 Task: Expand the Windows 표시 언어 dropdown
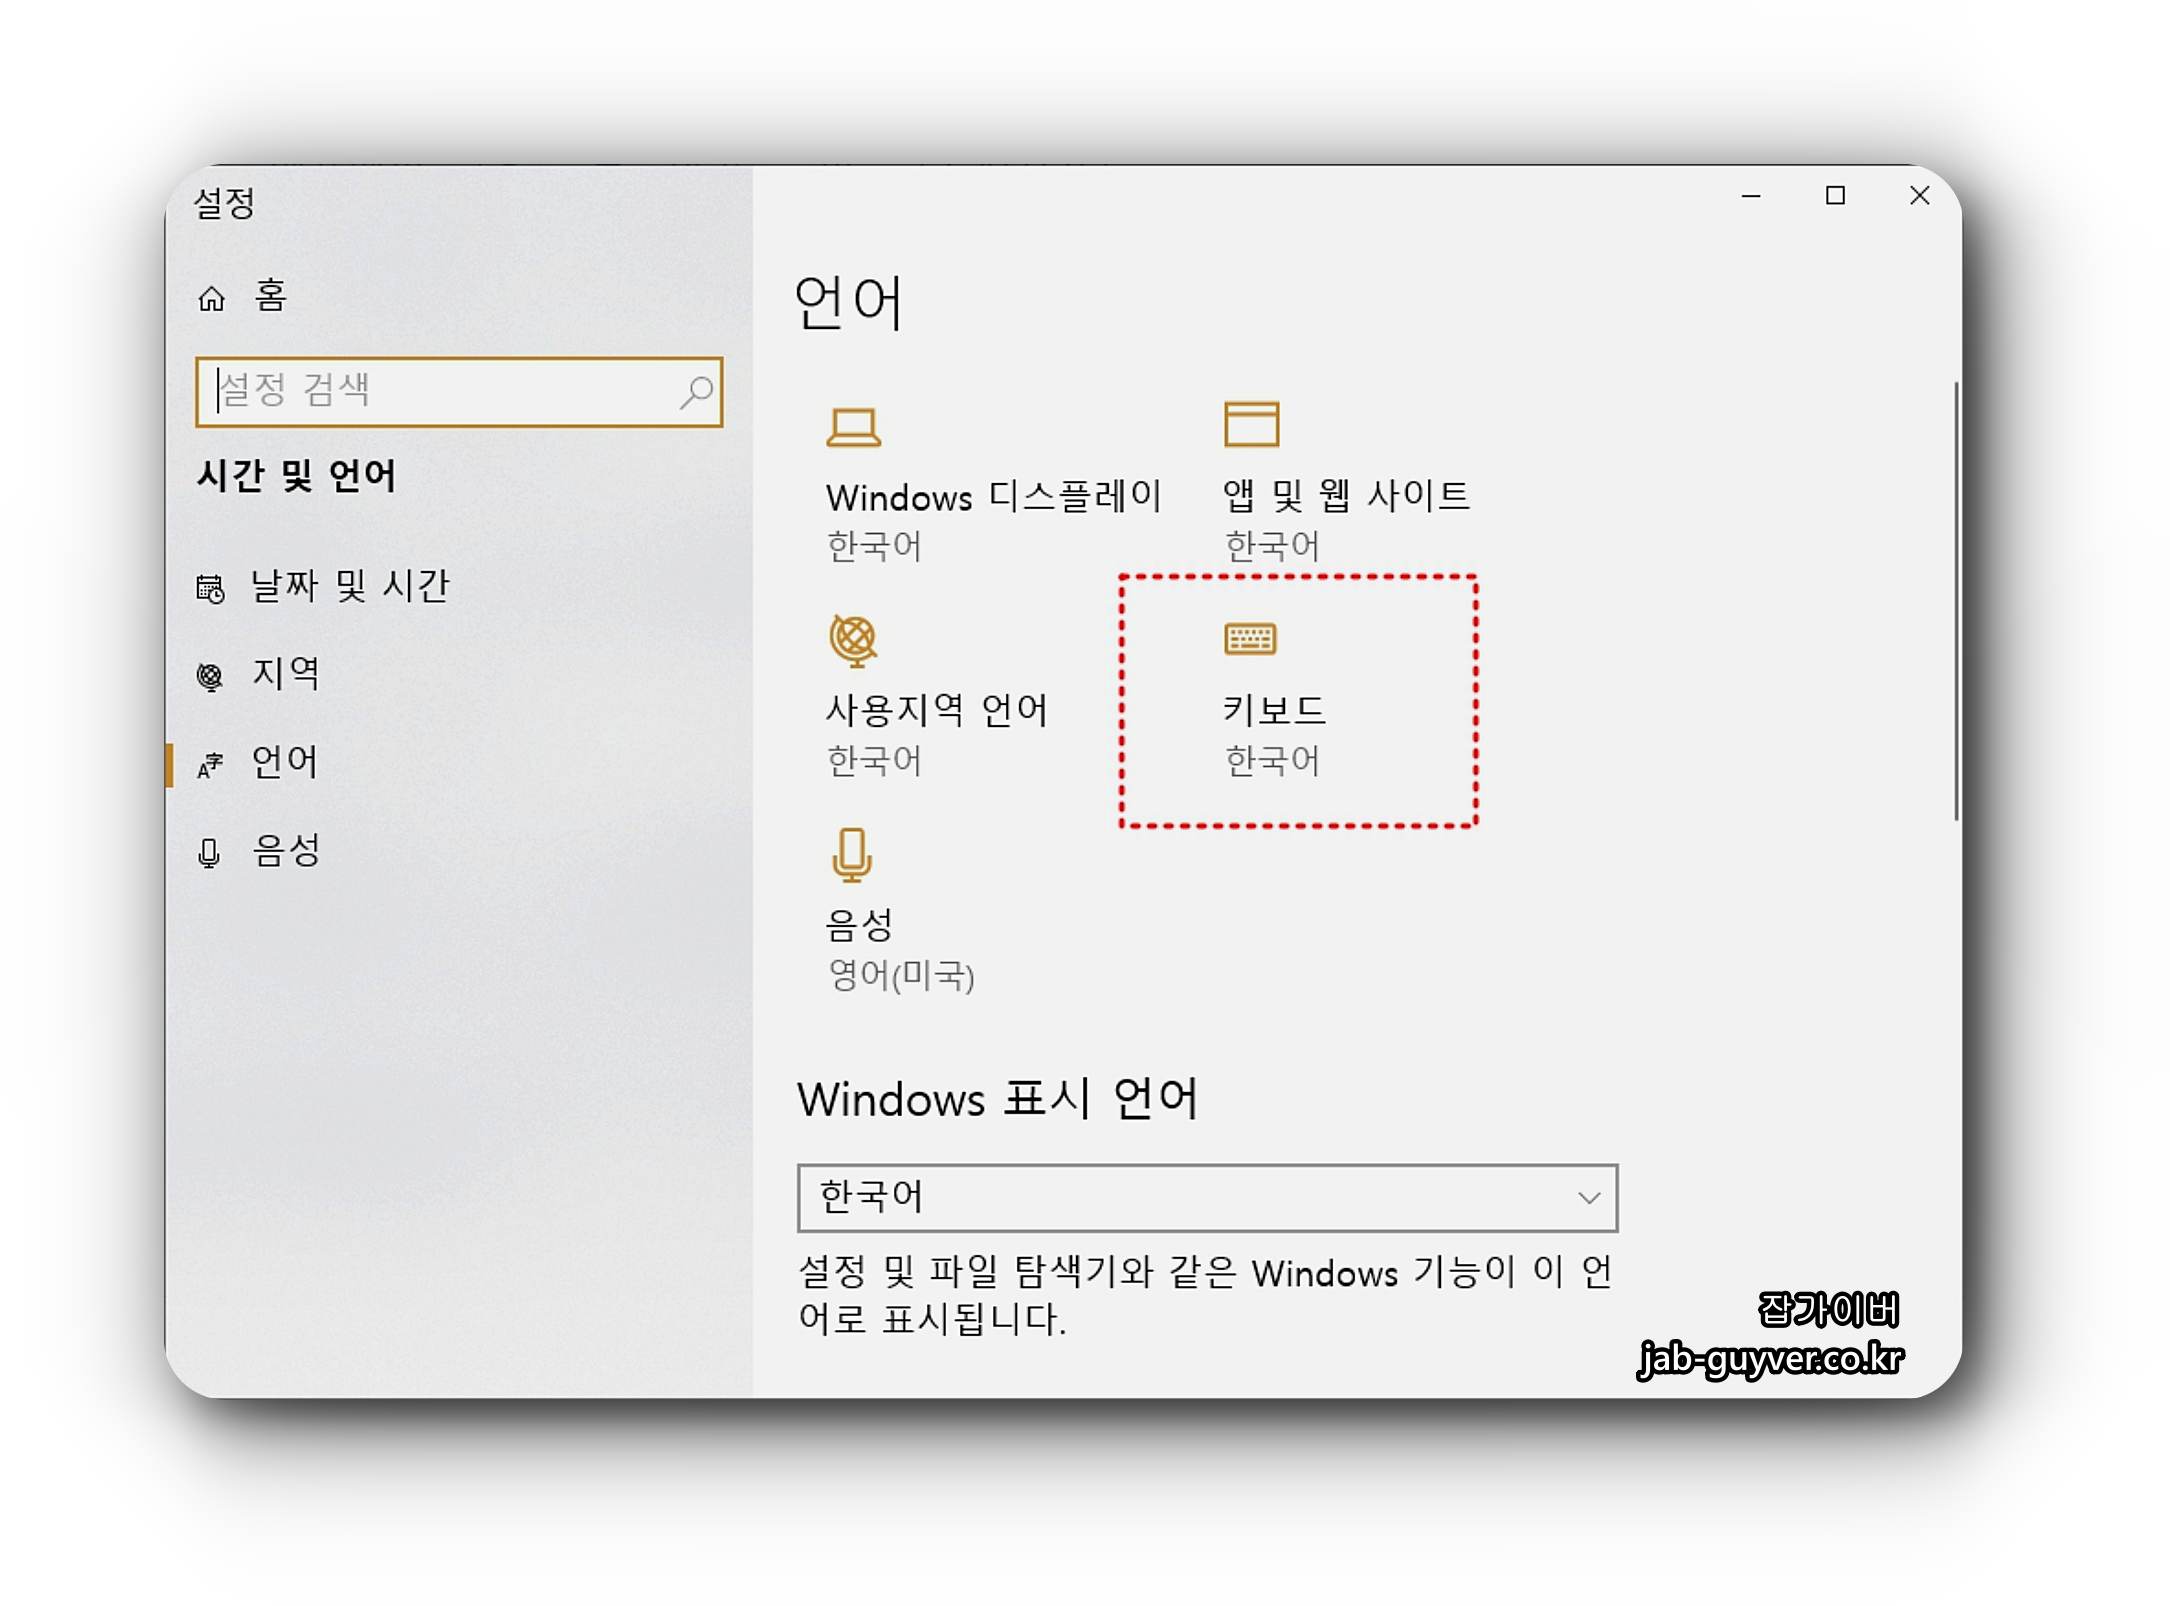coord(1205,1197)
